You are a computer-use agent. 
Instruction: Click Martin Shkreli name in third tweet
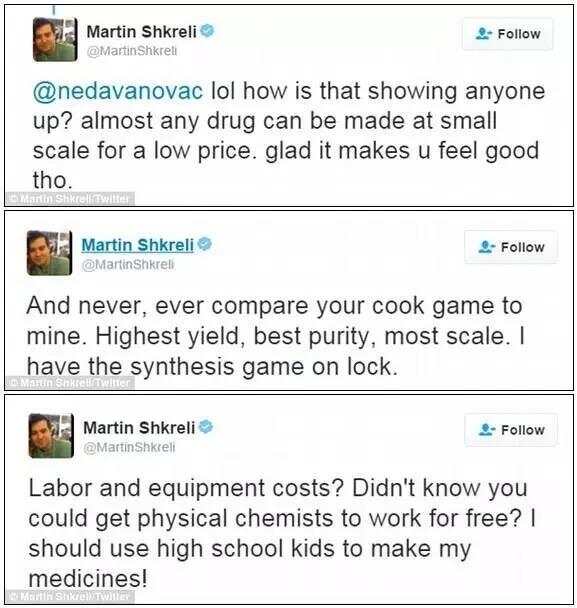[x=139, y=428]
